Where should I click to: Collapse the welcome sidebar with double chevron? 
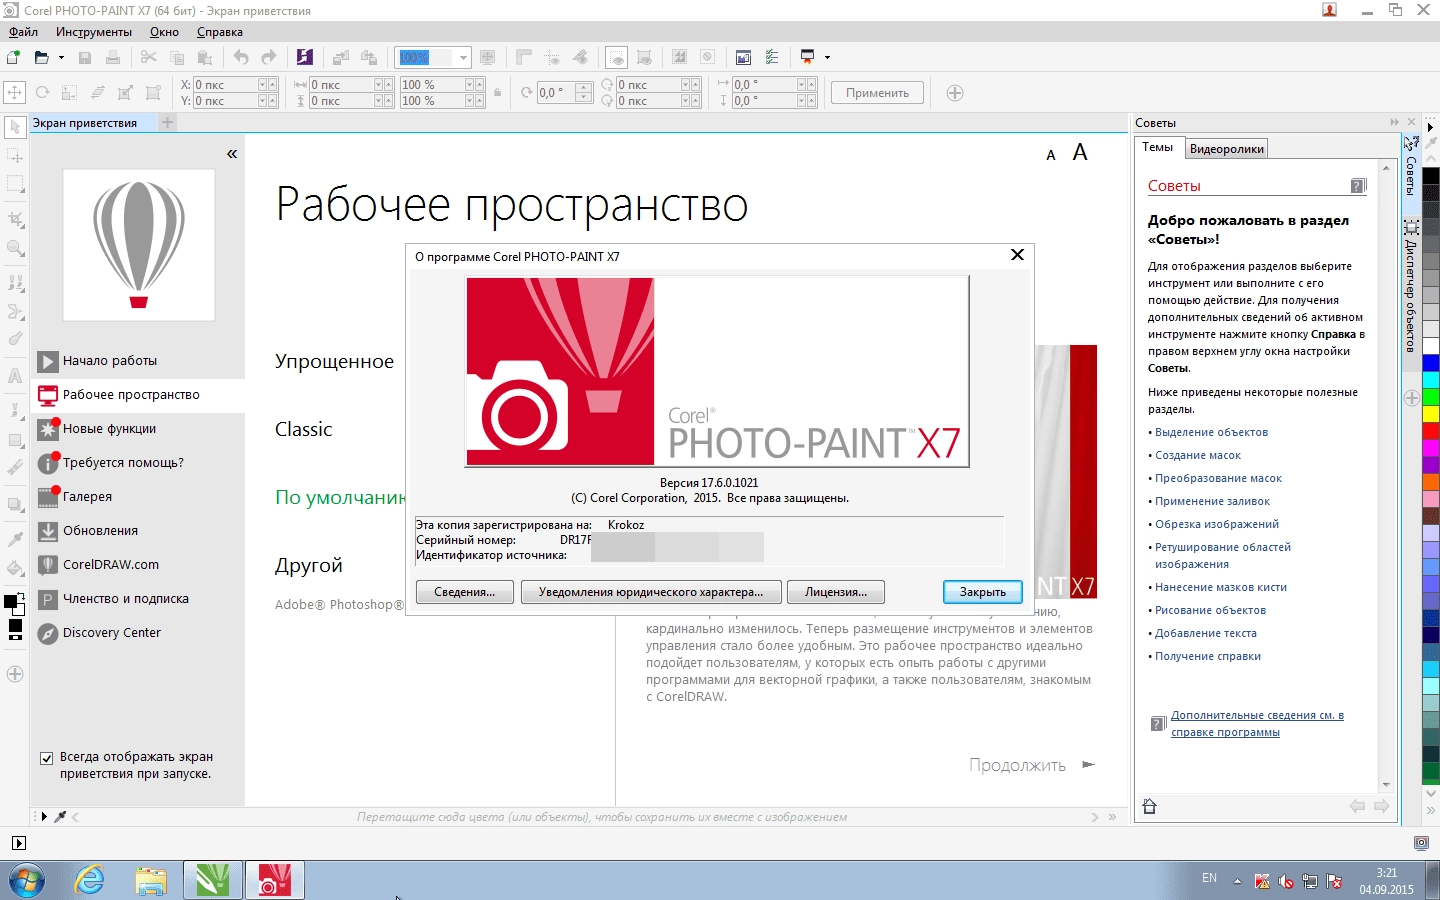pyautogui.click(x=232, y=154)
